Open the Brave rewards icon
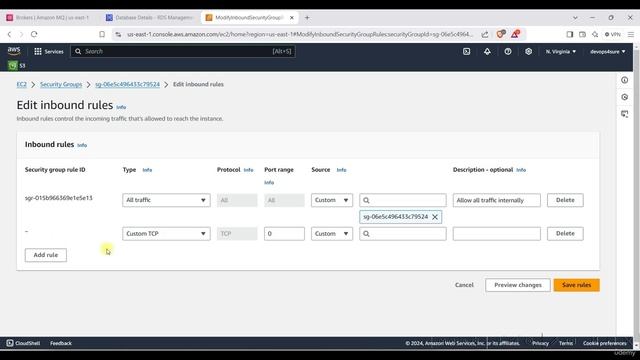The width and height of the screenshot is (640, 360). [516, 34]
